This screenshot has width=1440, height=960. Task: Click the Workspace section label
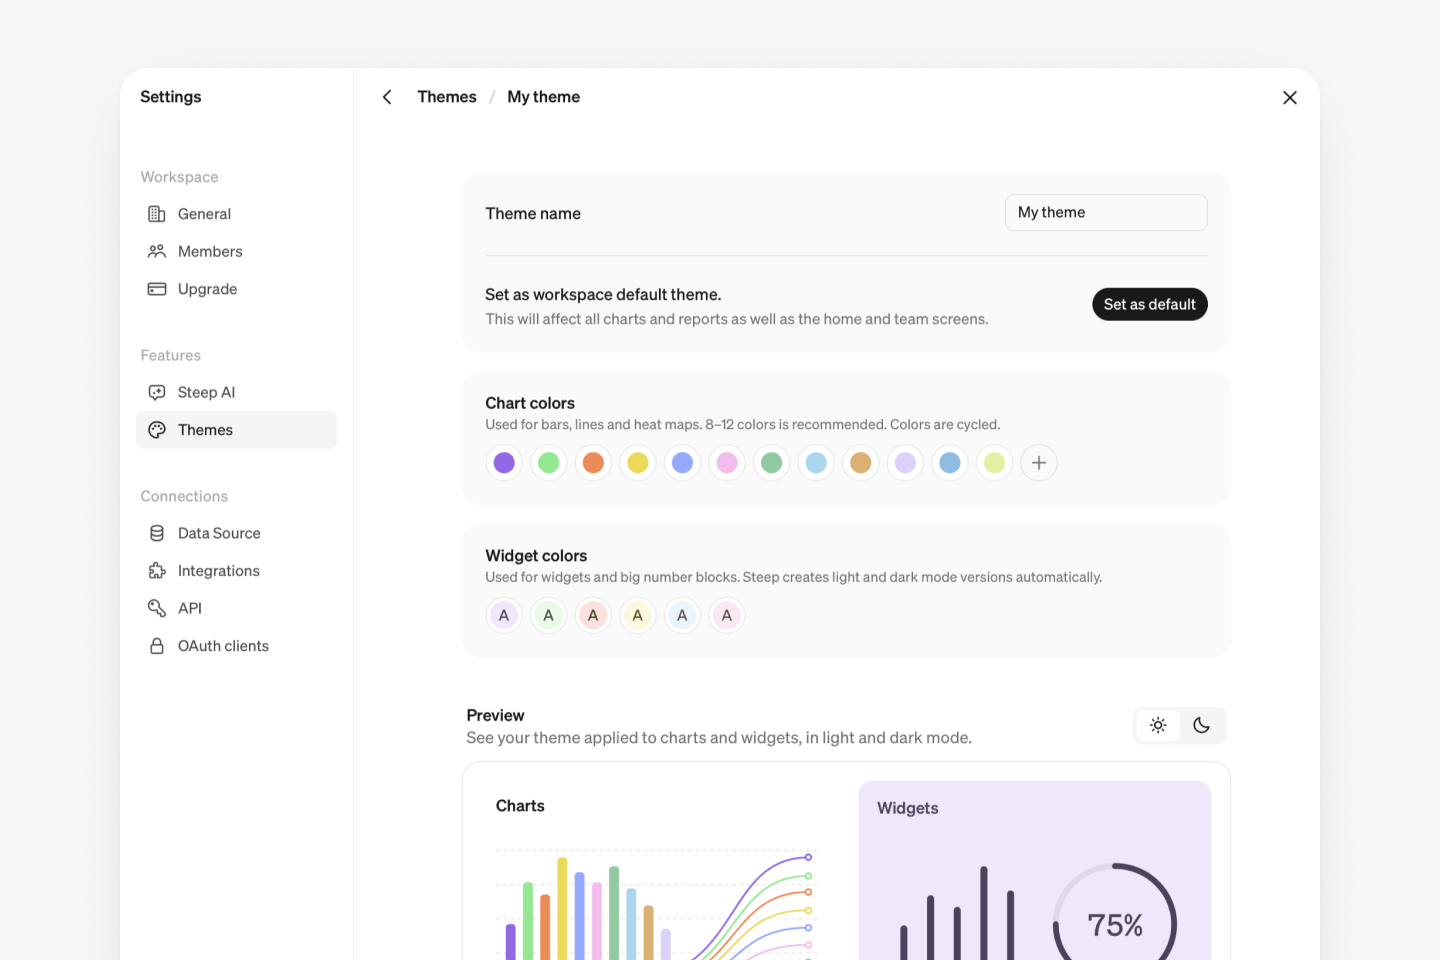pos(179,177)
